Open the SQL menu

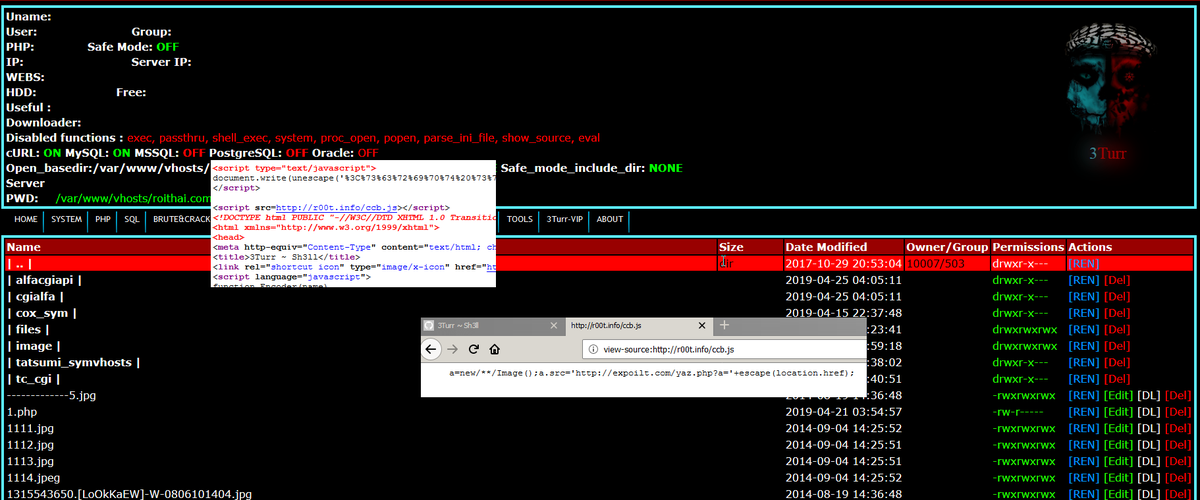pyautogui.click(x=132, y=219)
